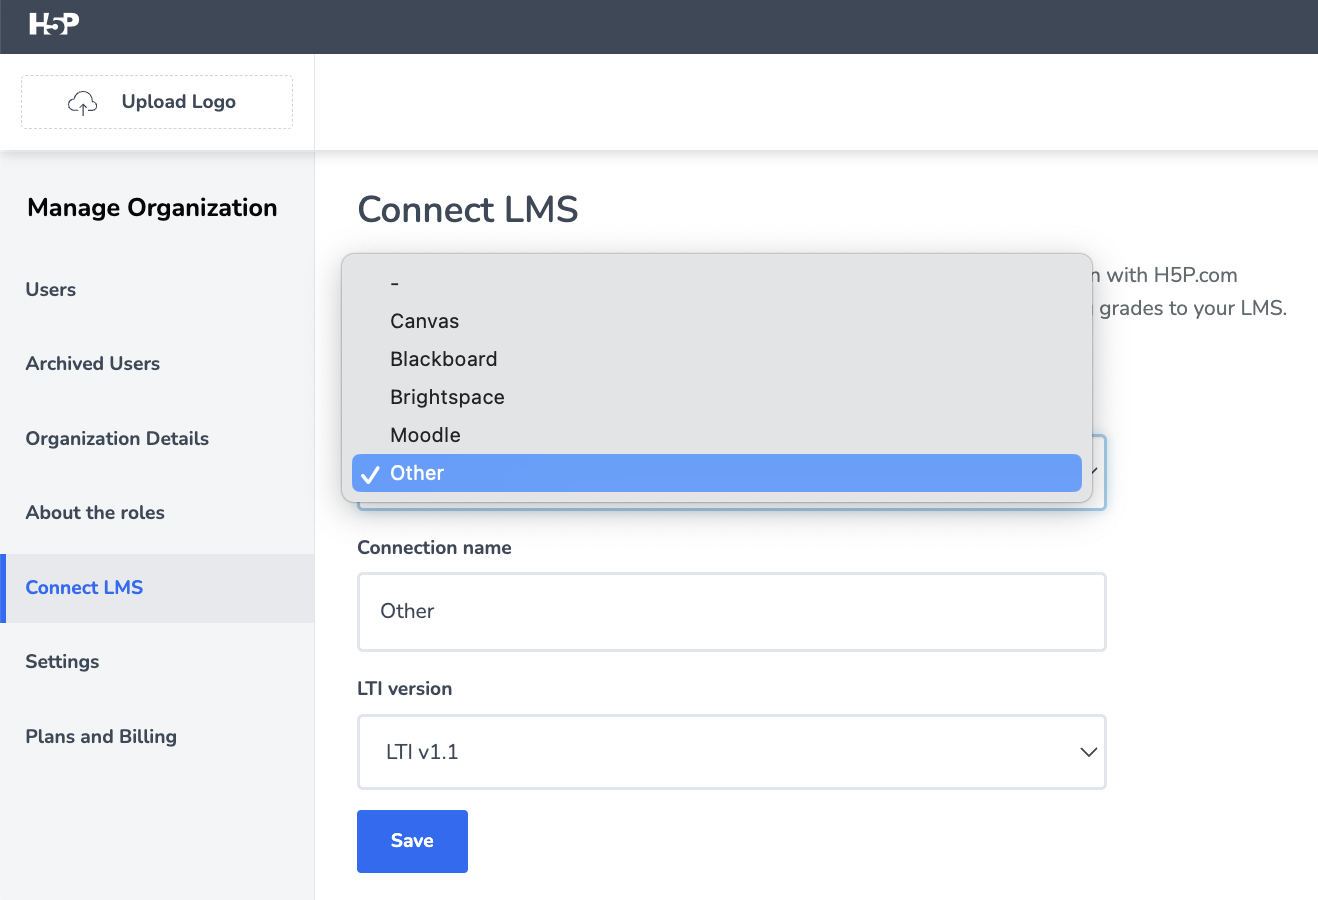Viewport: 1318px width, 900px height.
Task: Select Connect LMS sidebar item
Action: click(x=84, y=587)
